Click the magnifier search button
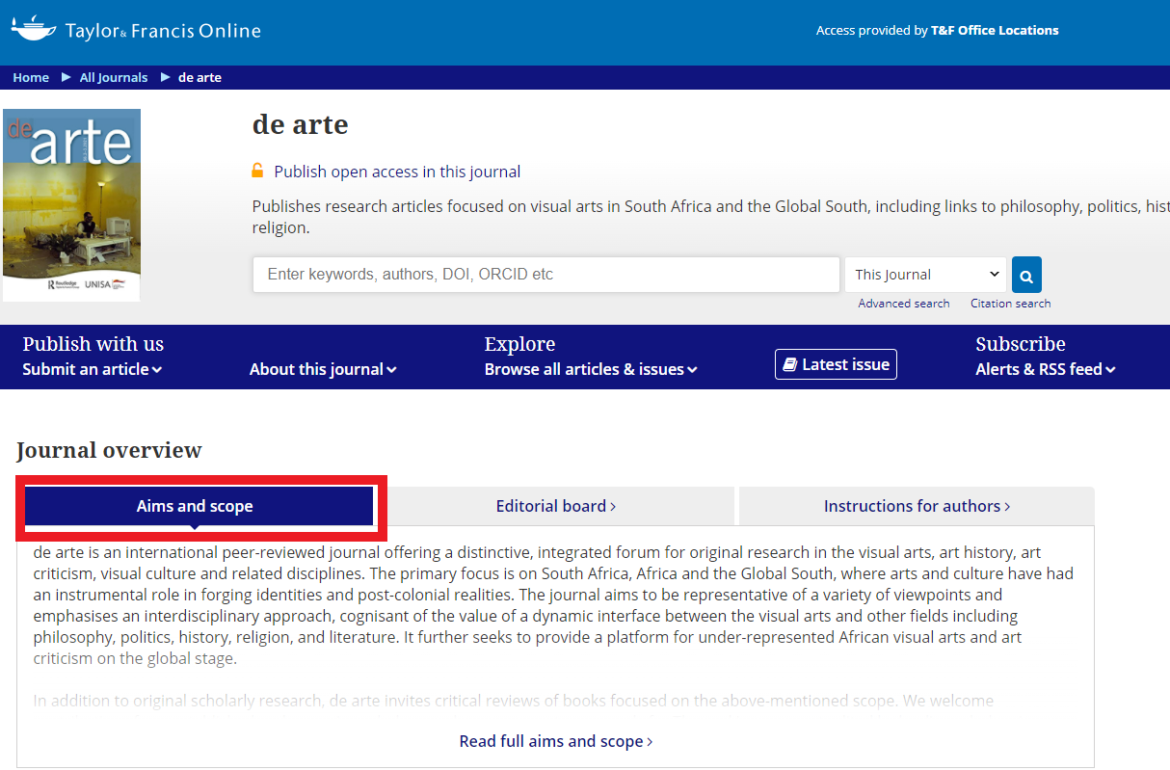The height and width of the screenshot is (770, 1170). coord(1026,275)
